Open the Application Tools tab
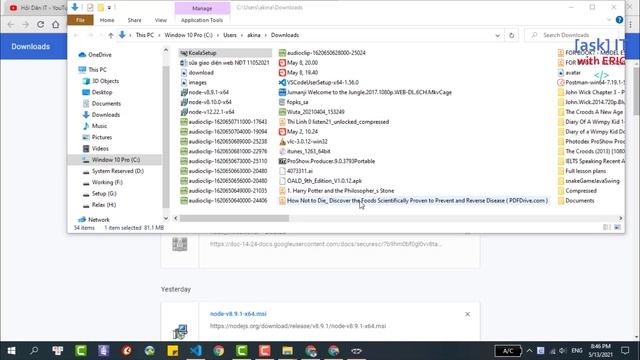Viewport: 640px width, 360px height. [202, 20]
